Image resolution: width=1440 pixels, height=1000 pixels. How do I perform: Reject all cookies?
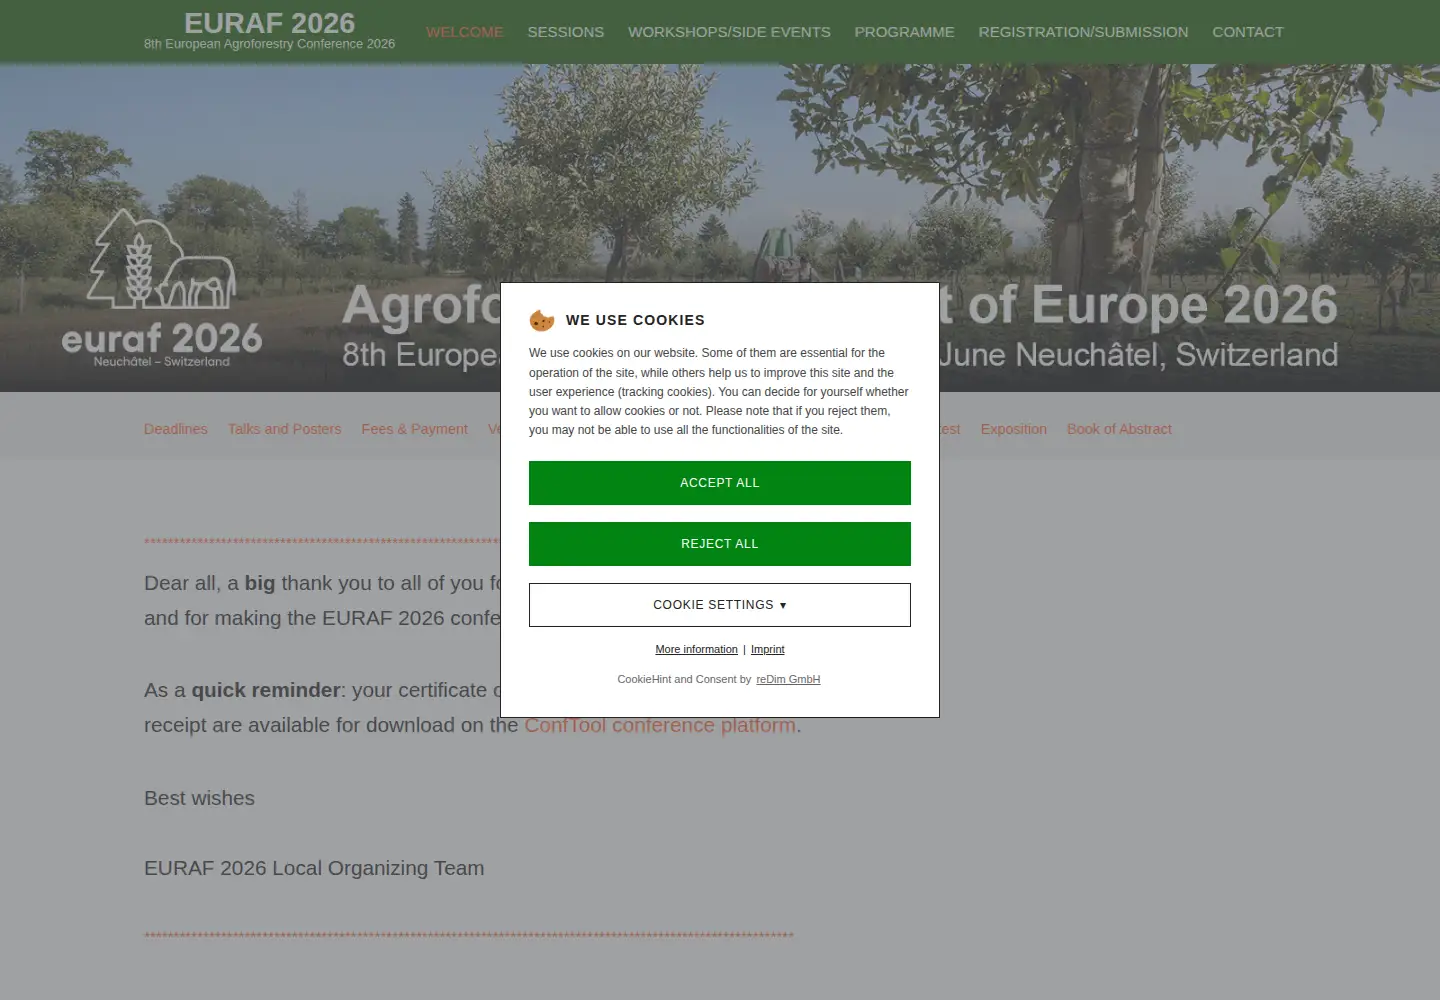coord(720,544)
